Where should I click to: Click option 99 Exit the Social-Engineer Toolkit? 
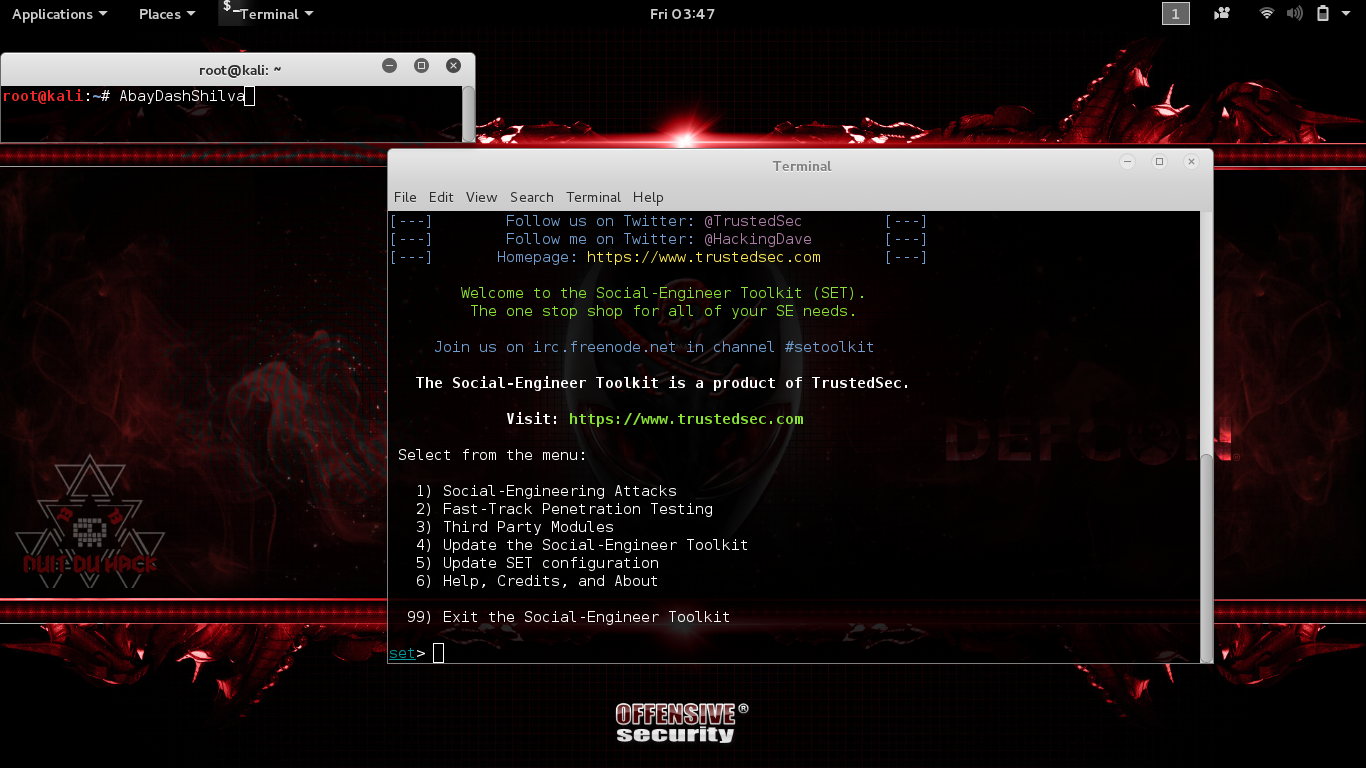[568, 617]
